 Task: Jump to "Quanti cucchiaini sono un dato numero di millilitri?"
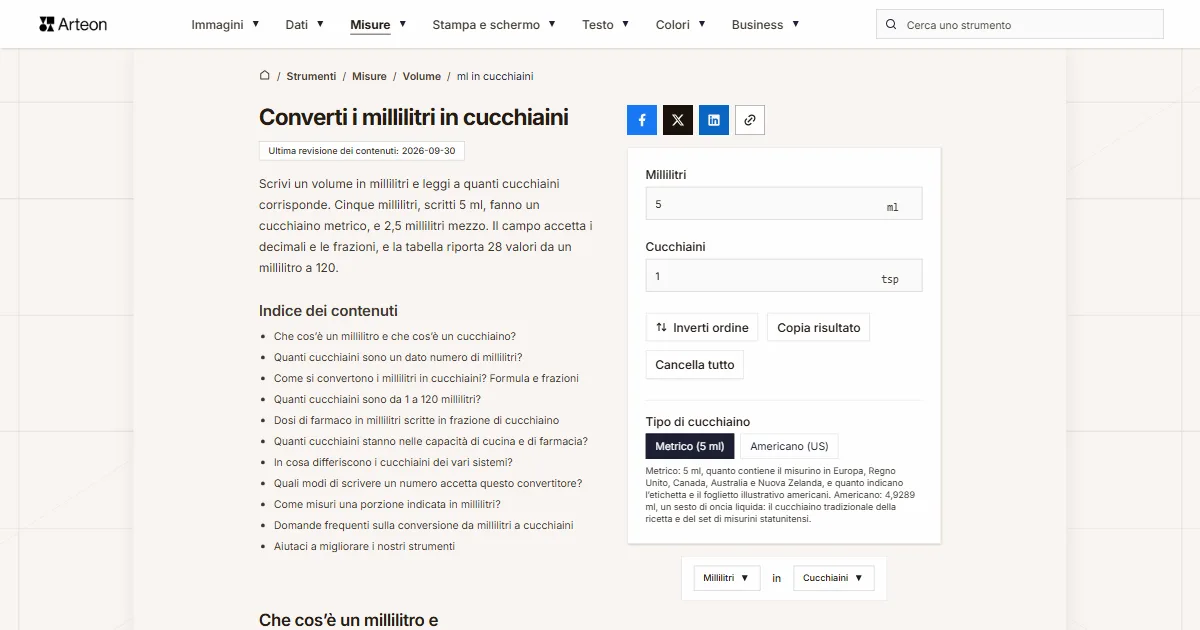coord(398,357)
